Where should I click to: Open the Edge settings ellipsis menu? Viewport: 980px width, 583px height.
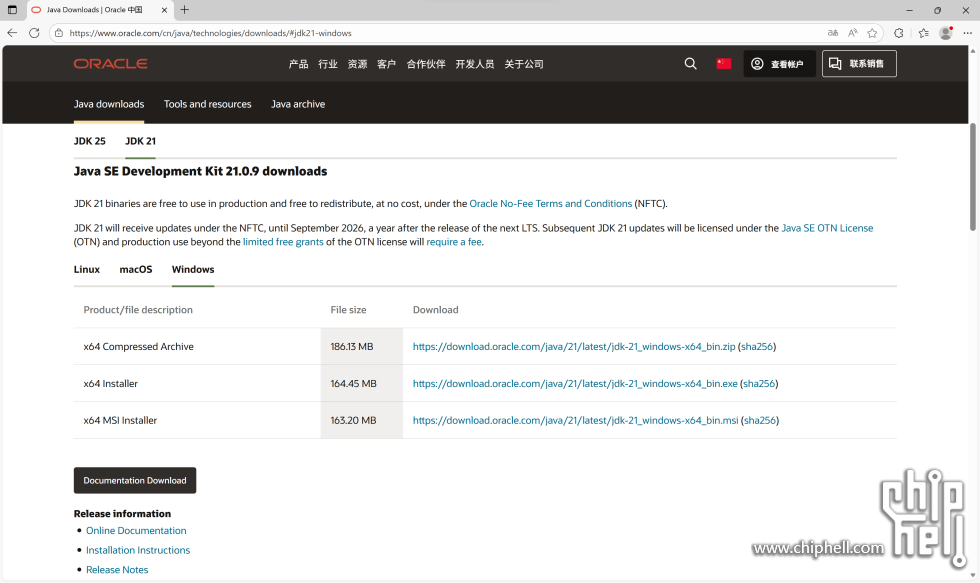pyautogui.click(x=966, y=33)
